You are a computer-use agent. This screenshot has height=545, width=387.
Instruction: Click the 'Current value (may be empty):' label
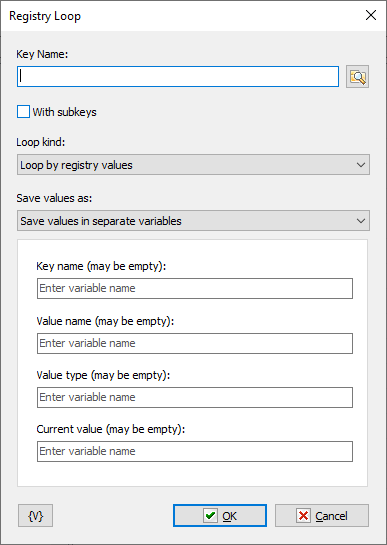coord(111,429)
